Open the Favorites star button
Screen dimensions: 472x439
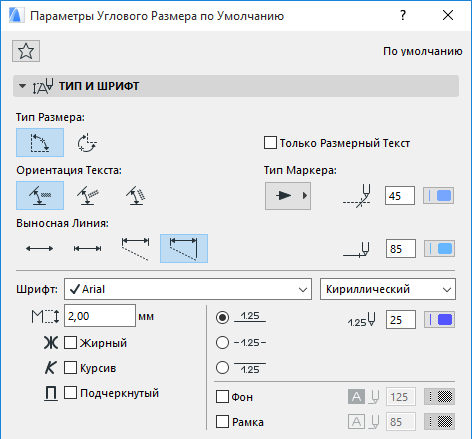point(26,51)
